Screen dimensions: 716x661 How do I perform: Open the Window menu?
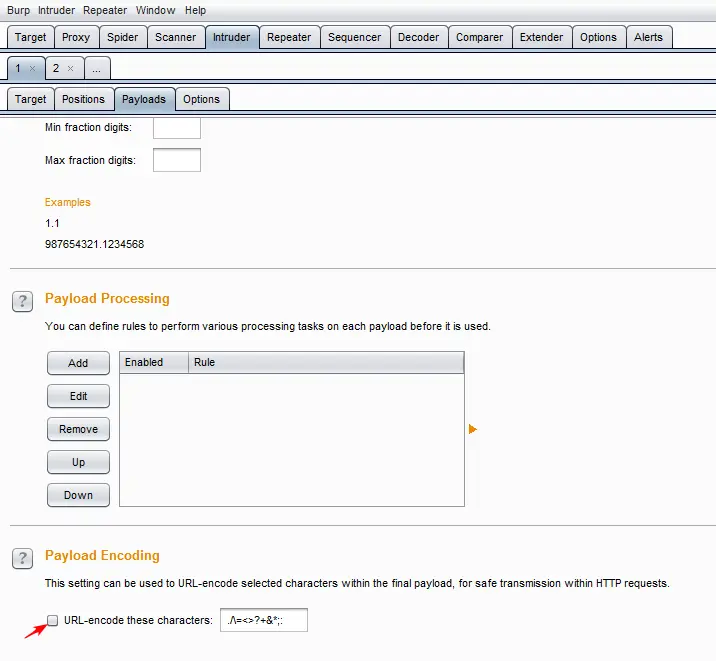[155, 10]
